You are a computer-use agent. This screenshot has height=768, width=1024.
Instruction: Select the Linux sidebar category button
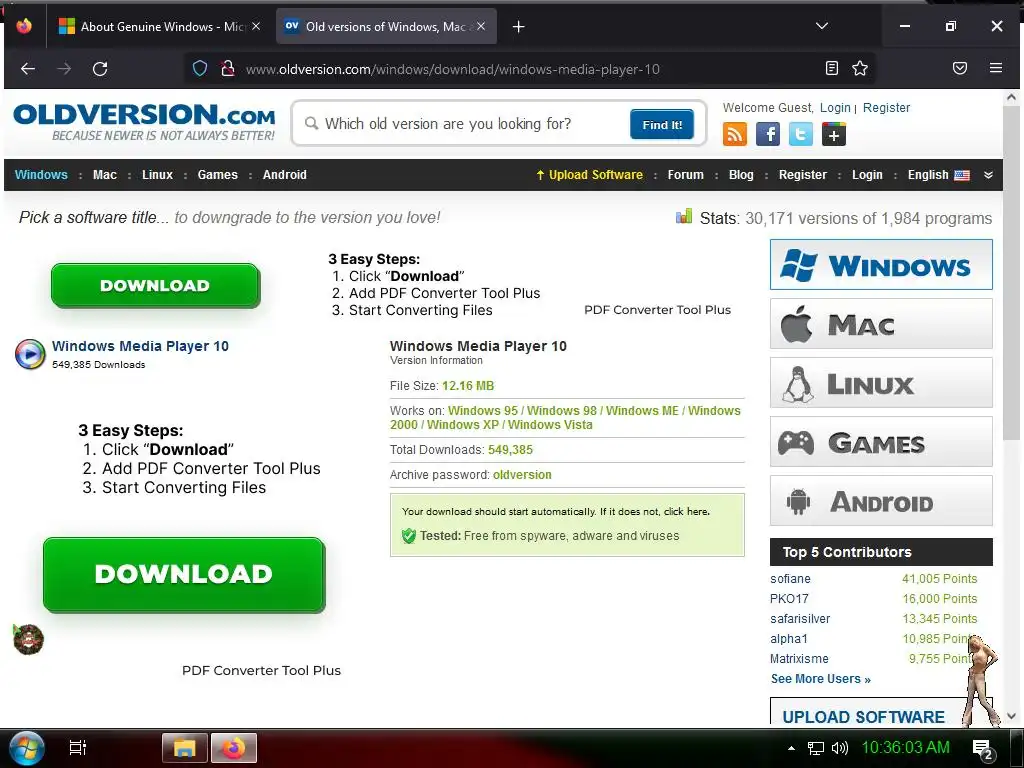881,383
